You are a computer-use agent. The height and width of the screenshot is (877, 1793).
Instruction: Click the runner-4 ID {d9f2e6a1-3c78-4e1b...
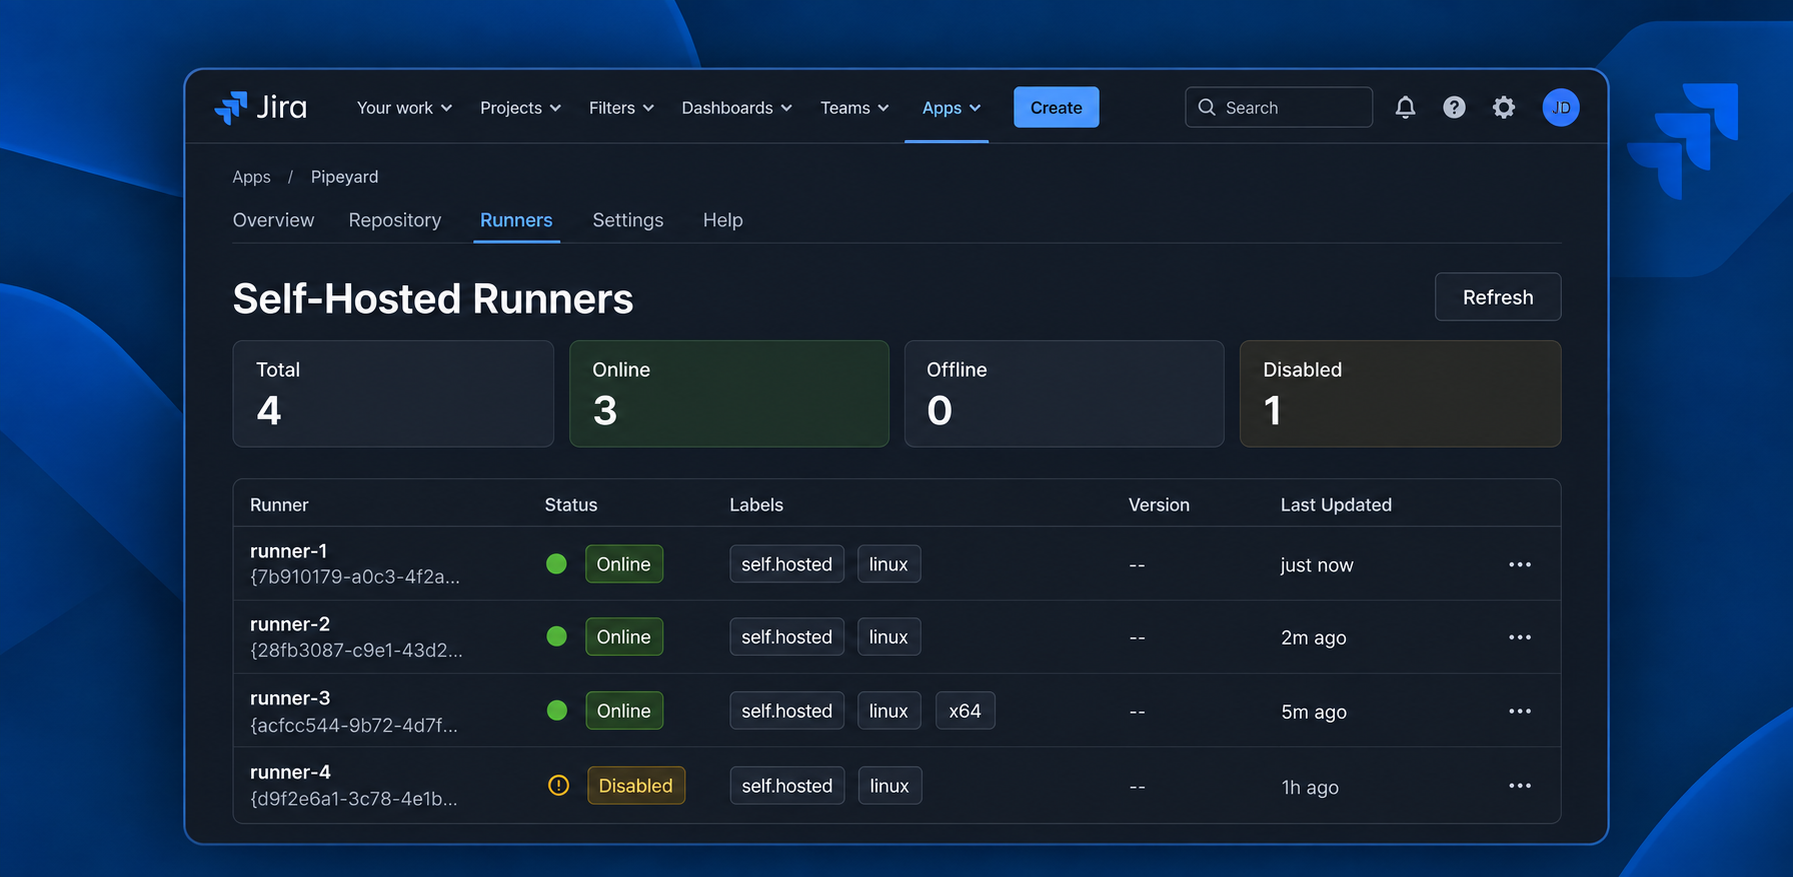click(x=354, y=799)
